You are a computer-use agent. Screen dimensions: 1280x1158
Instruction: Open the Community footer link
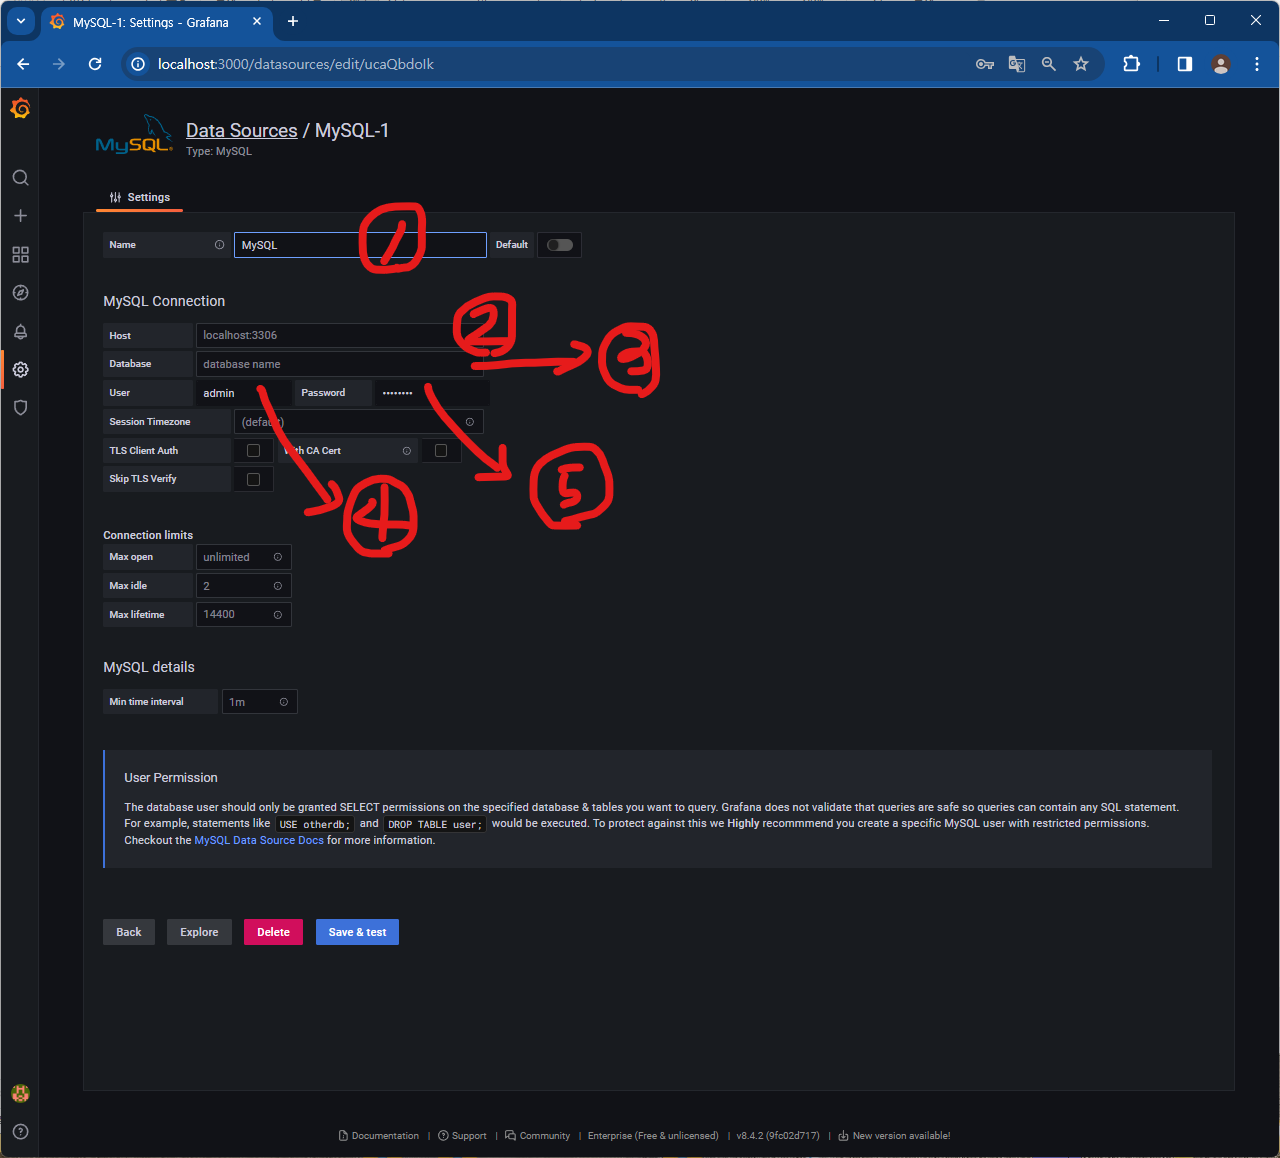pos(537,1136)
